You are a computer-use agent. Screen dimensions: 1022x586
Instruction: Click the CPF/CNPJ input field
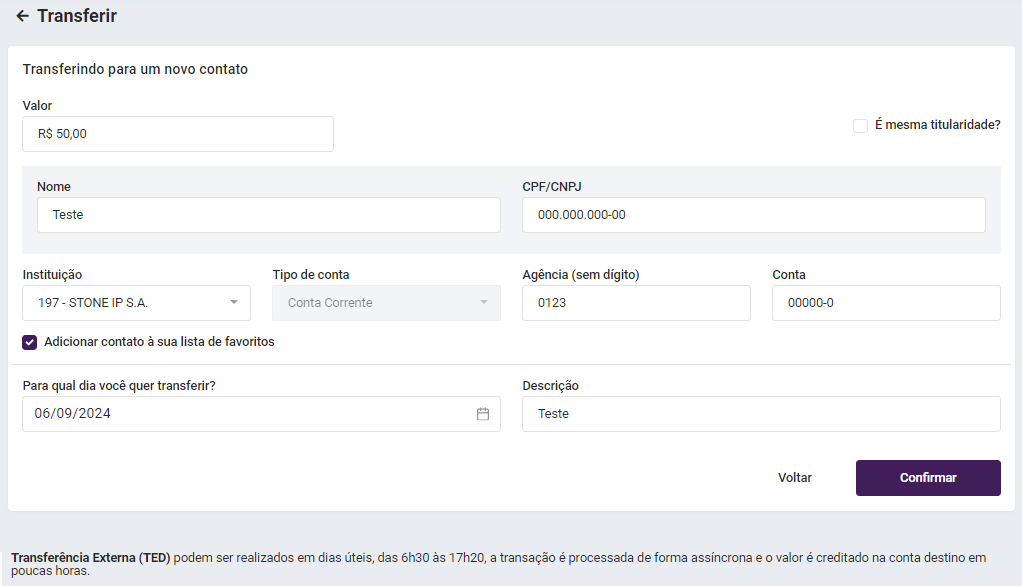753,215
